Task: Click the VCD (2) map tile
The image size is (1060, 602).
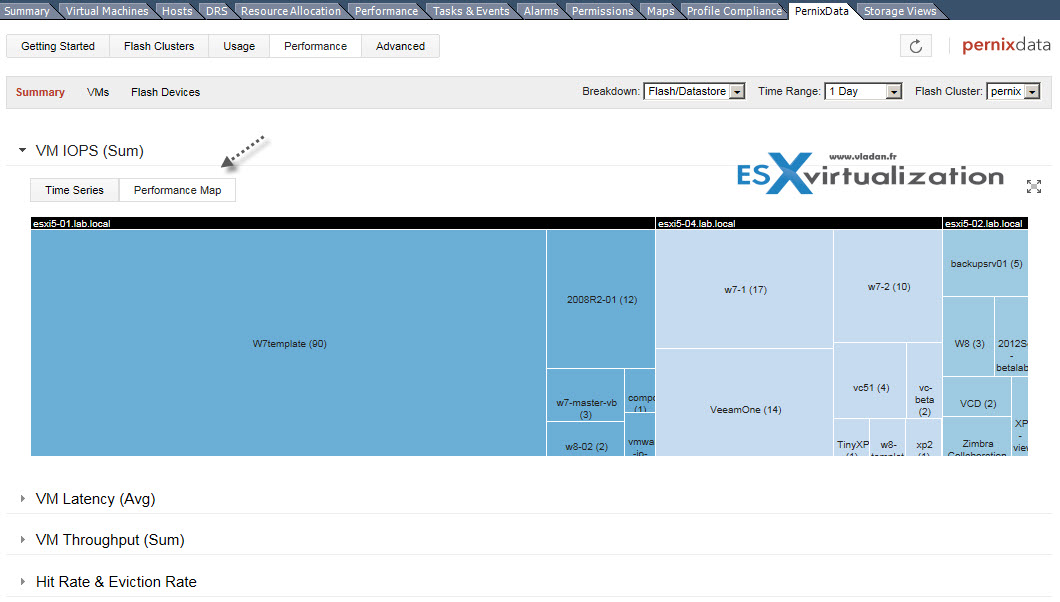Action: 977,397
